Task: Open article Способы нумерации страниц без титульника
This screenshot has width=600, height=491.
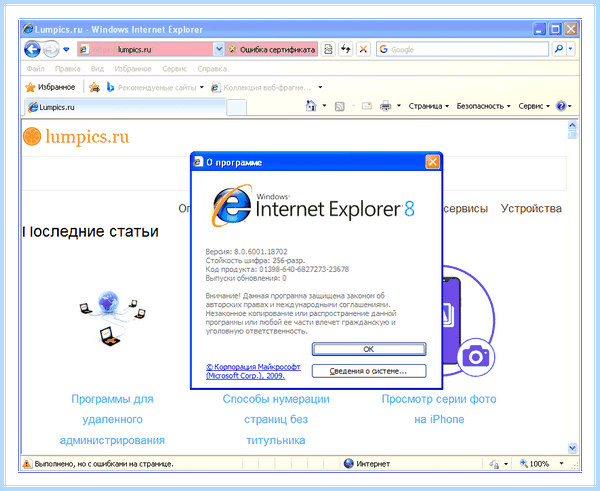Action: [276, 420]
